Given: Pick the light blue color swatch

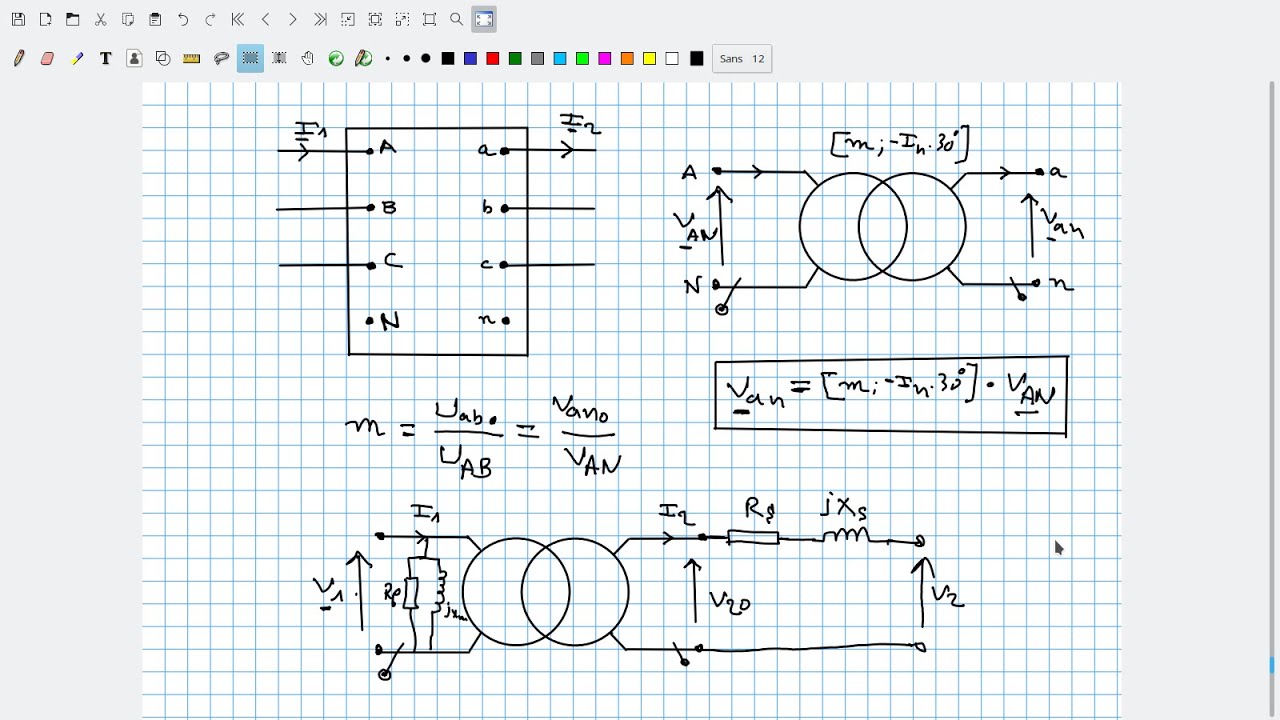Looking at the screenshot, I should point(560,59).
